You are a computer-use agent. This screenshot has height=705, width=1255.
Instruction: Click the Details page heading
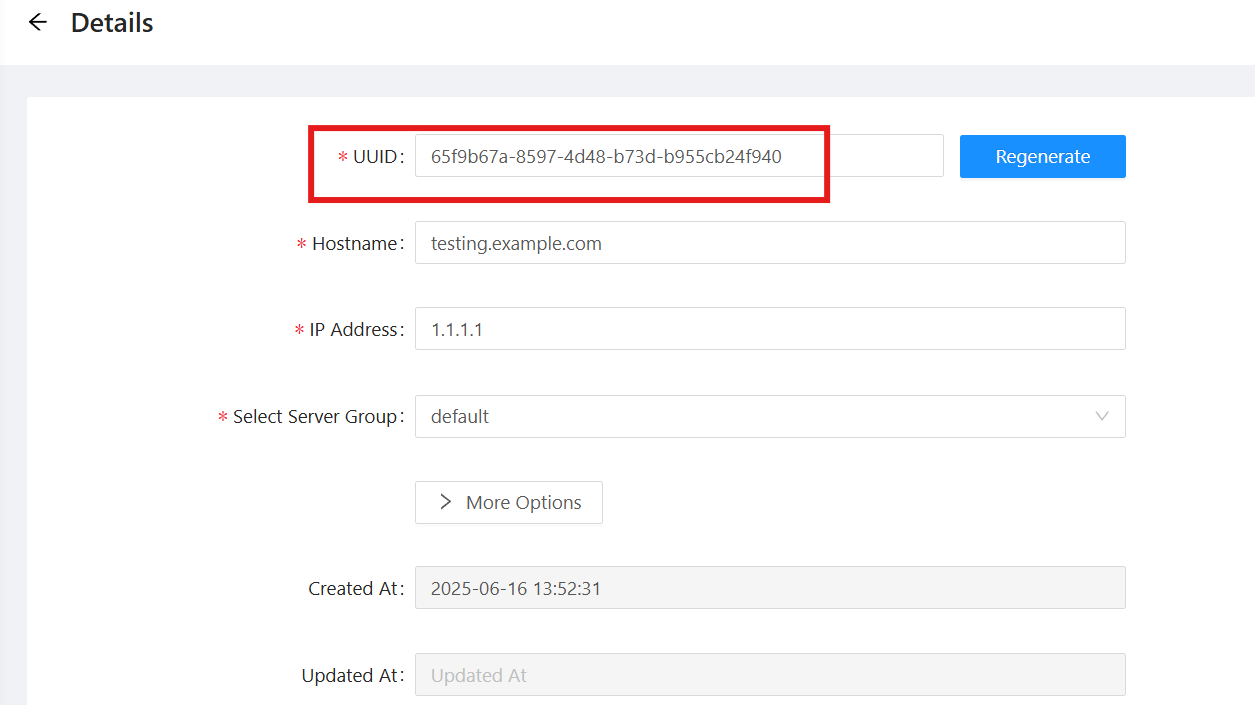point(112,23)
